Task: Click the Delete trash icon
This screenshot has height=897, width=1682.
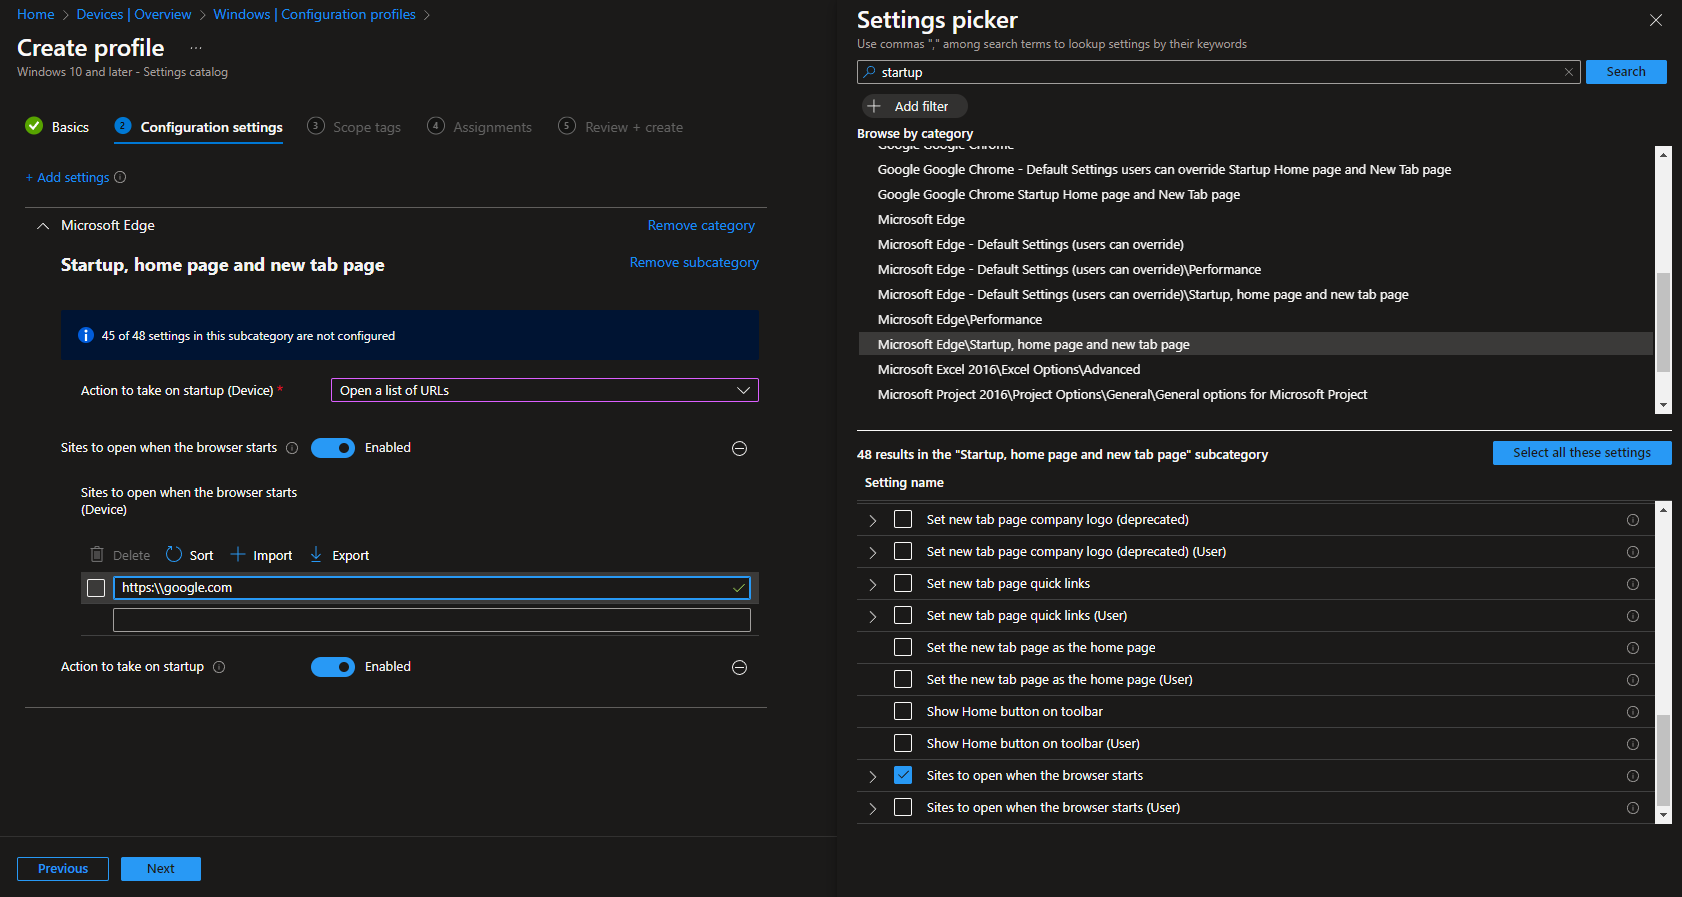Action: [97, 555]
